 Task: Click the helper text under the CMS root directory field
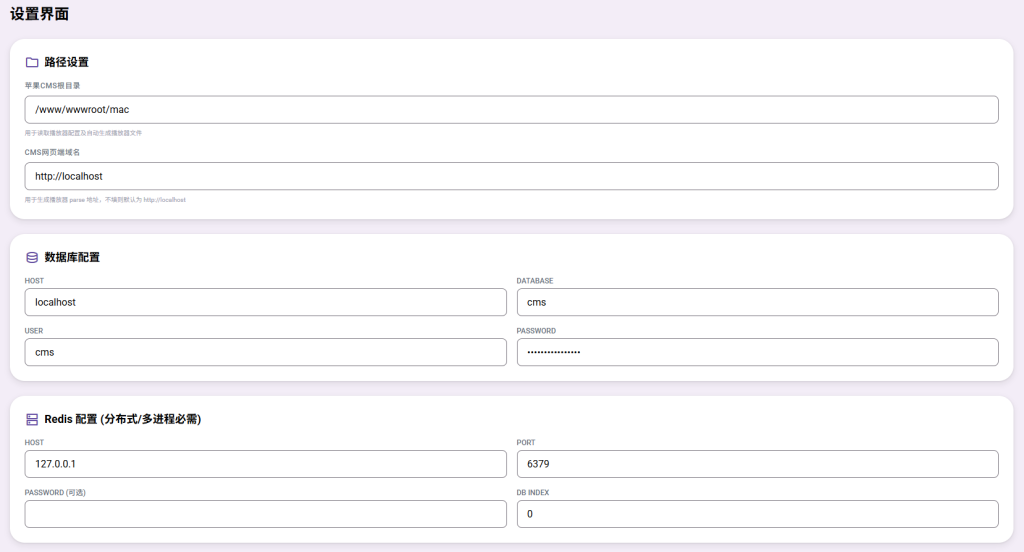point(83,133)
